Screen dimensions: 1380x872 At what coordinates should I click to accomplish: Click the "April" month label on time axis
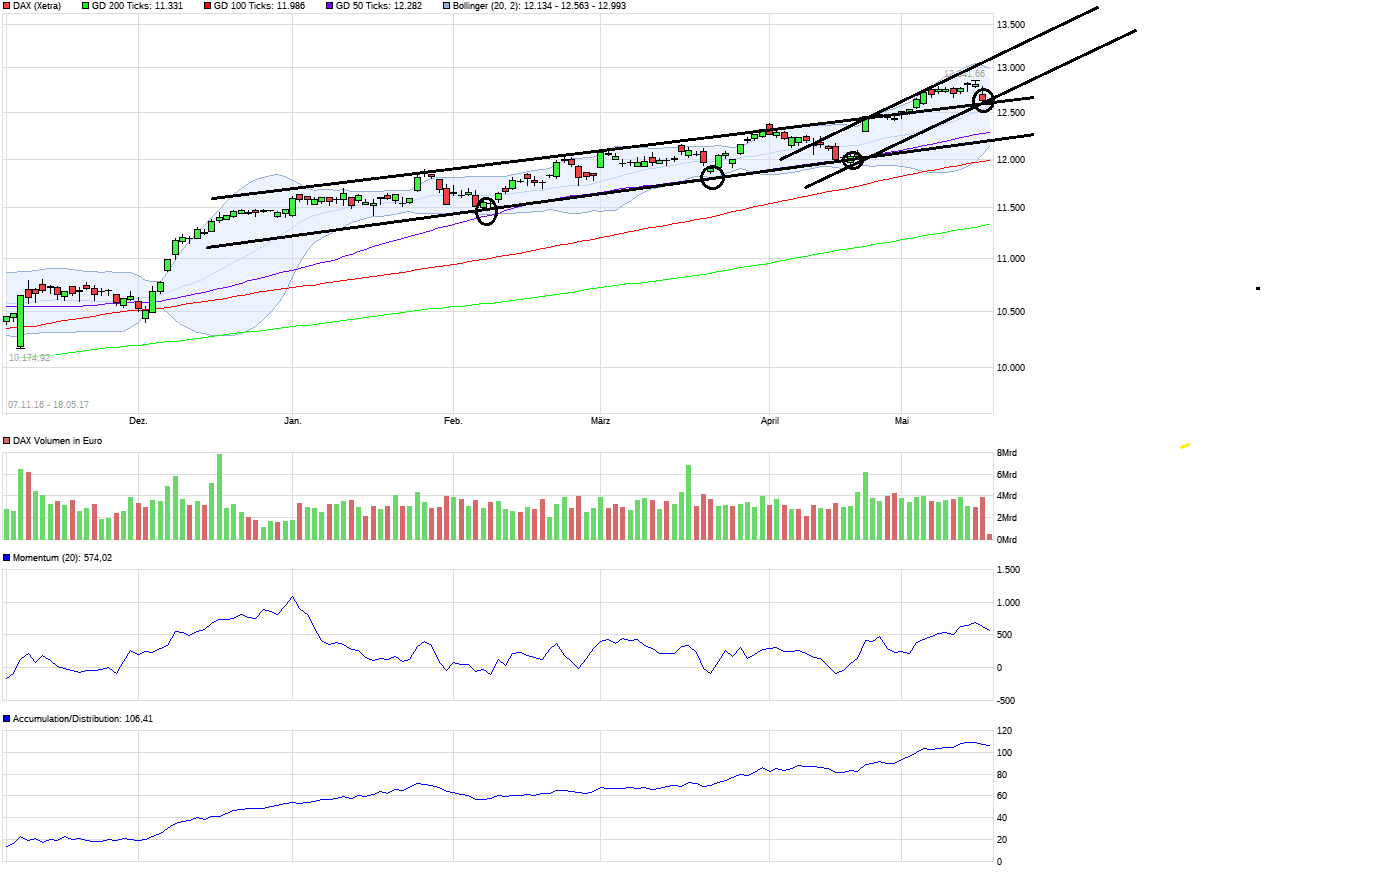coord(769,421)
